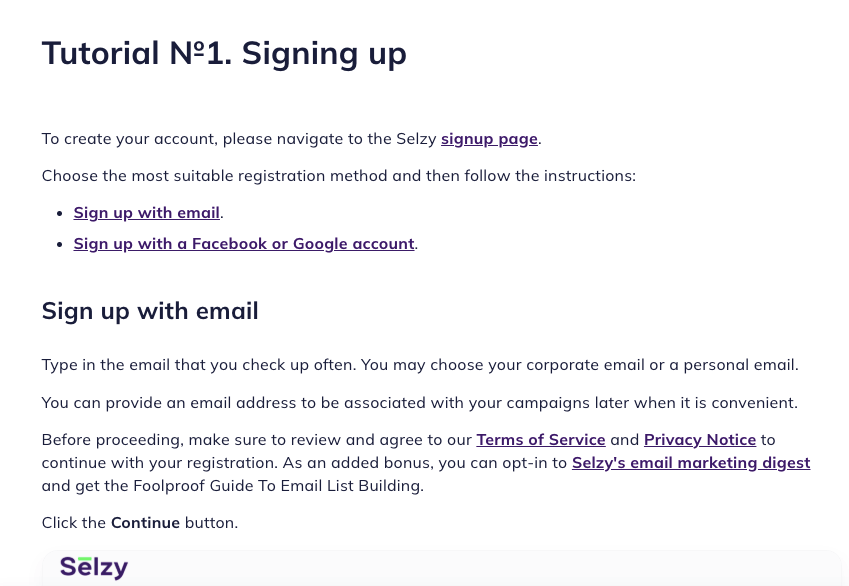Click the bullet point beside Sign up with email
The height and width of the screenshot is (586, 849).
pos(60,213)
